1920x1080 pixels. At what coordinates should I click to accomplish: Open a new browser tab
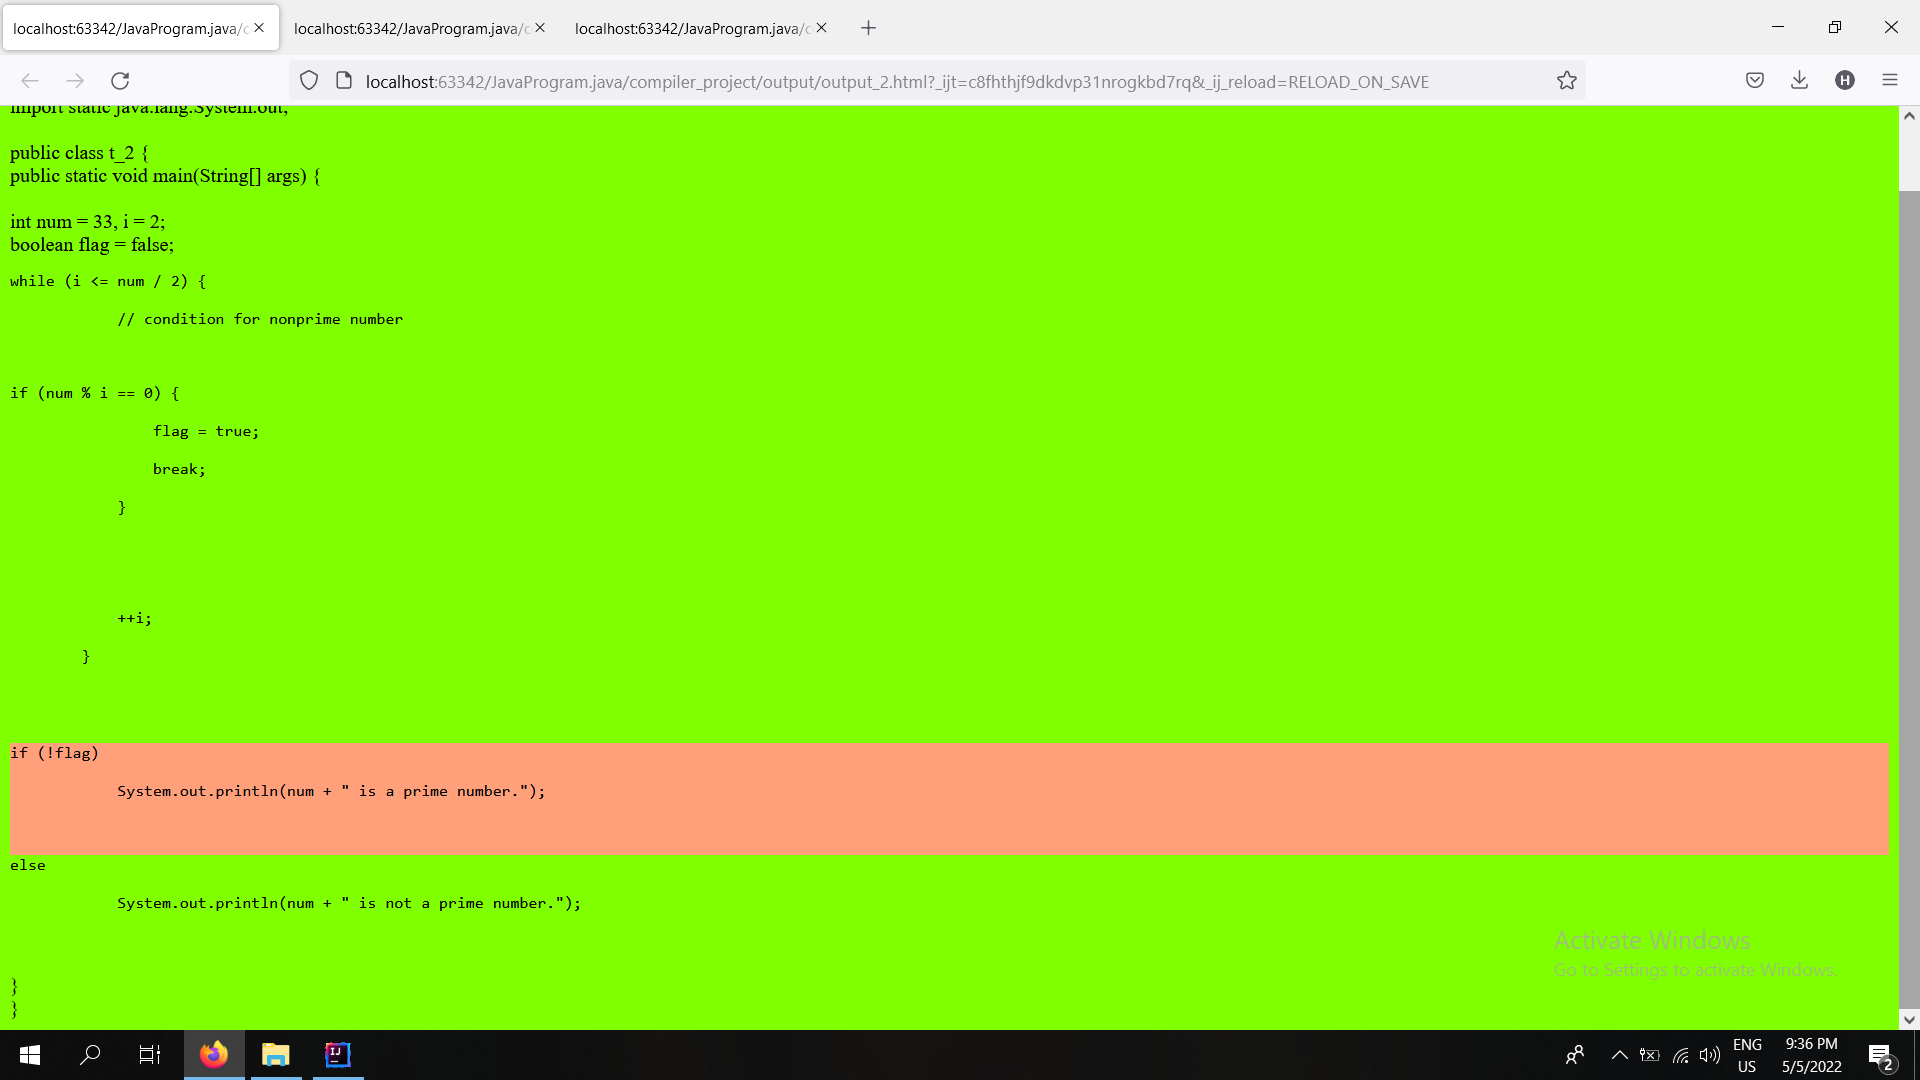coord(867,27)
